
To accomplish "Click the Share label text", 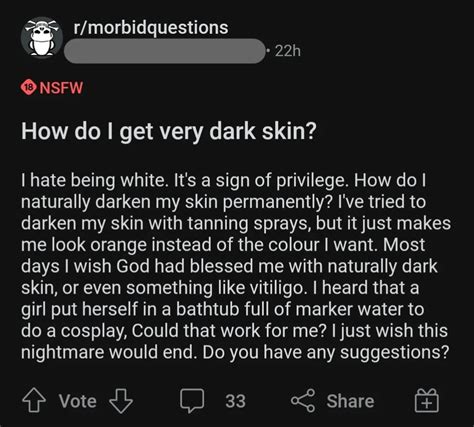I will coord(350,401).
